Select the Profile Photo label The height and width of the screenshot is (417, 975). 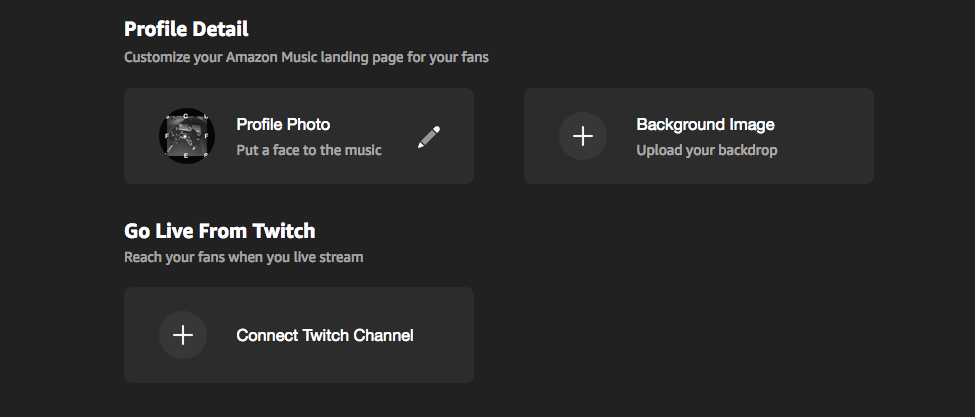point(283,124)
